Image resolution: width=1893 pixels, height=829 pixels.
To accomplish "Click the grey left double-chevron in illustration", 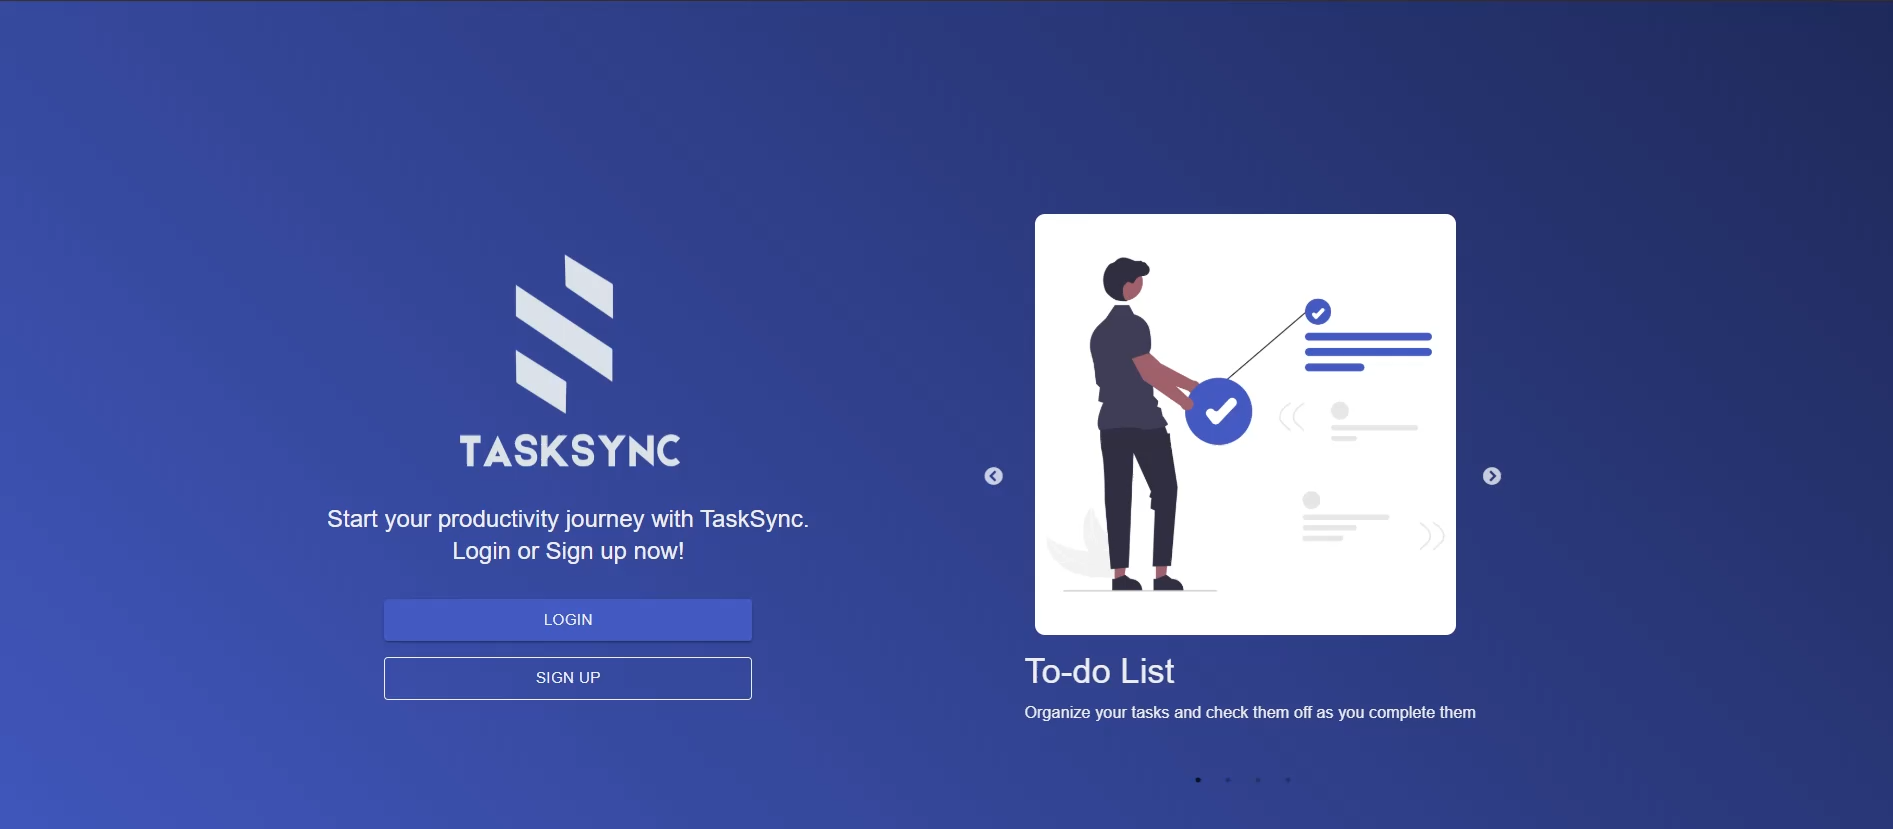I will (1292, 417).
